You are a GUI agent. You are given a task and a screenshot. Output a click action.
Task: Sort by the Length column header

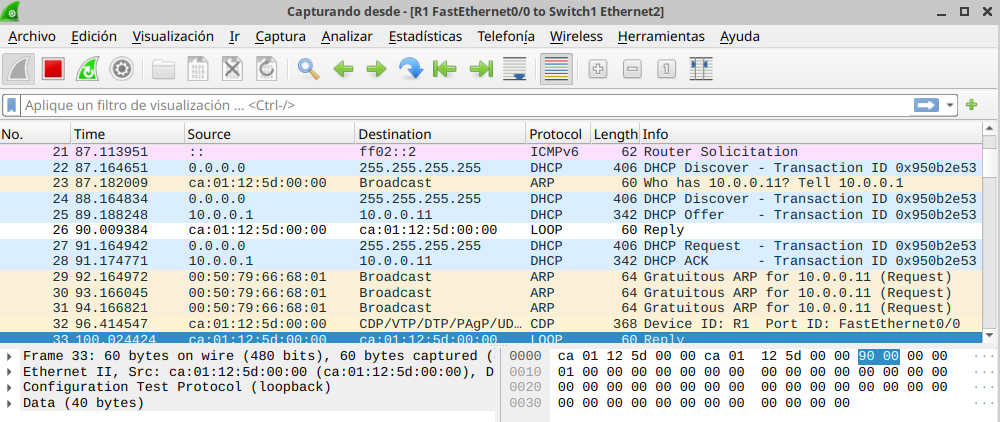tap(615, 135)
